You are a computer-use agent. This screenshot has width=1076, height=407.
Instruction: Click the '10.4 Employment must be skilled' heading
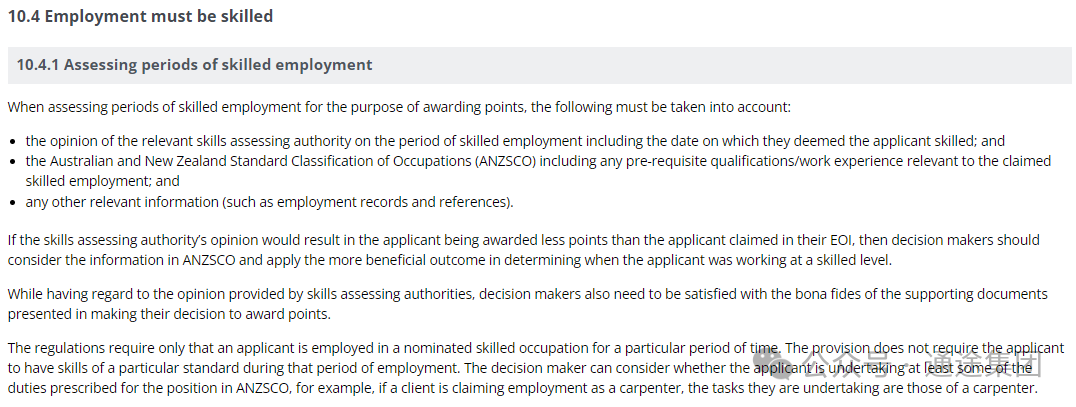(140, 16)
